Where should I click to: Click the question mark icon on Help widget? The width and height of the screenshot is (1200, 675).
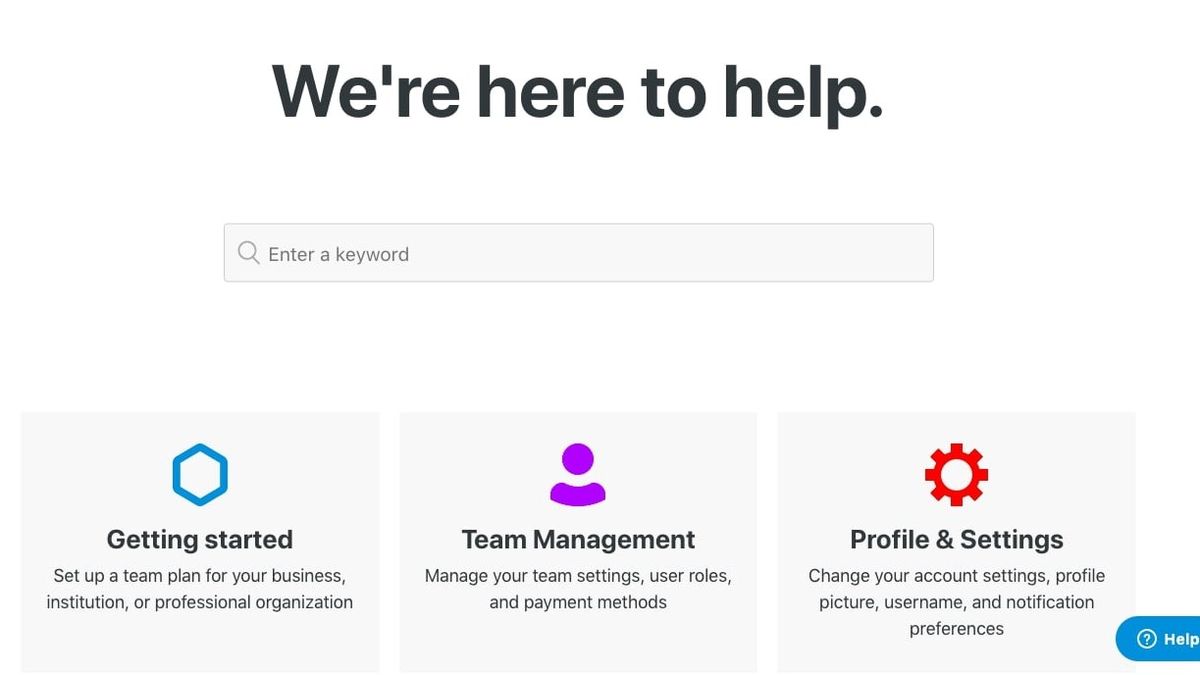pyautogui.click(x=1147, y=639)
